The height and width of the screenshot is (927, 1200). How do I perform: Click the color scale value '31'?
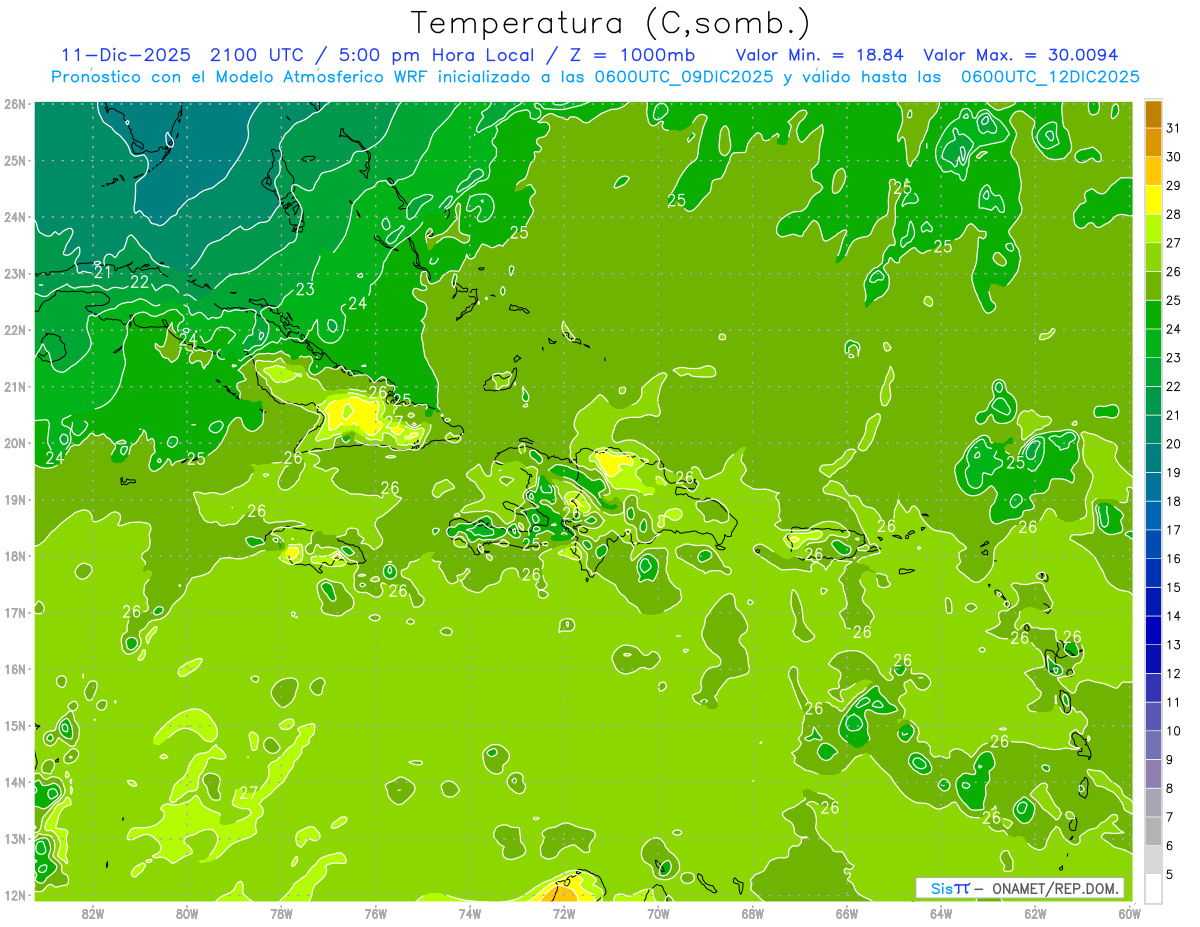[x=1174, y=128]
